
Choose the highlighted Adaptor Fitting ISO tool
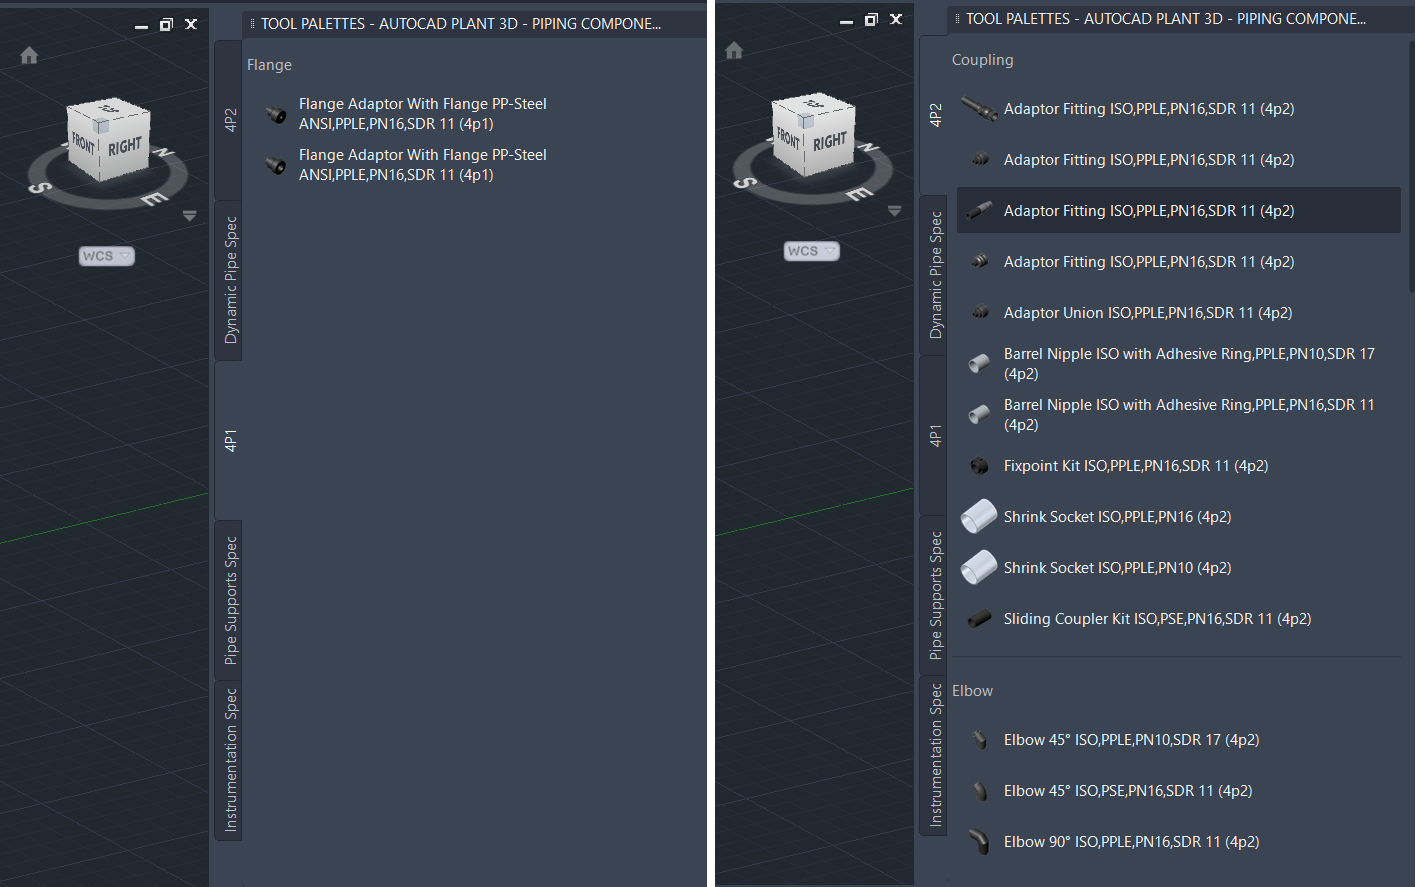pyautogui.click(x=1179, y=211)
